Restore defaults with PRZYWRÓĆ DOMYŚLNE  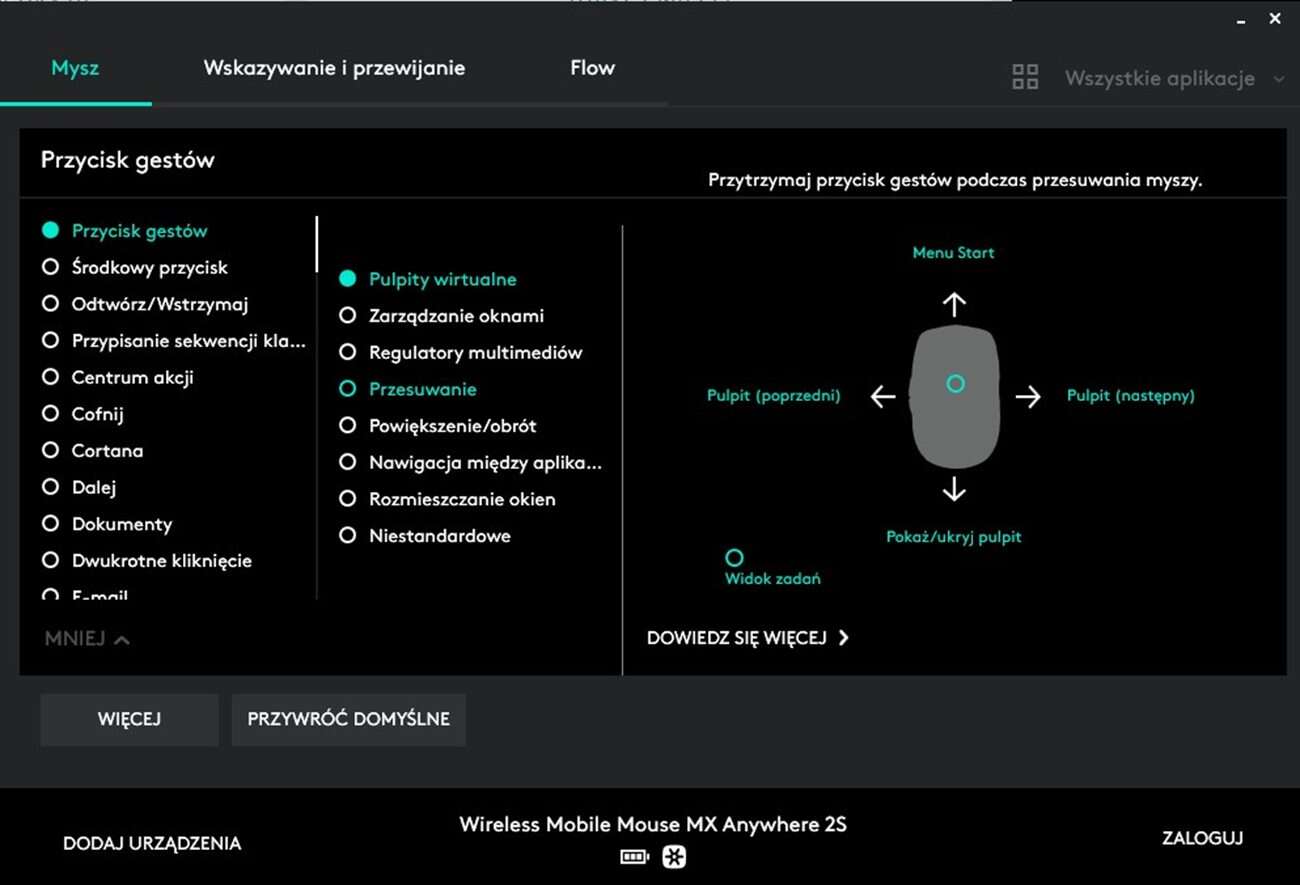(x=348, y=719)
